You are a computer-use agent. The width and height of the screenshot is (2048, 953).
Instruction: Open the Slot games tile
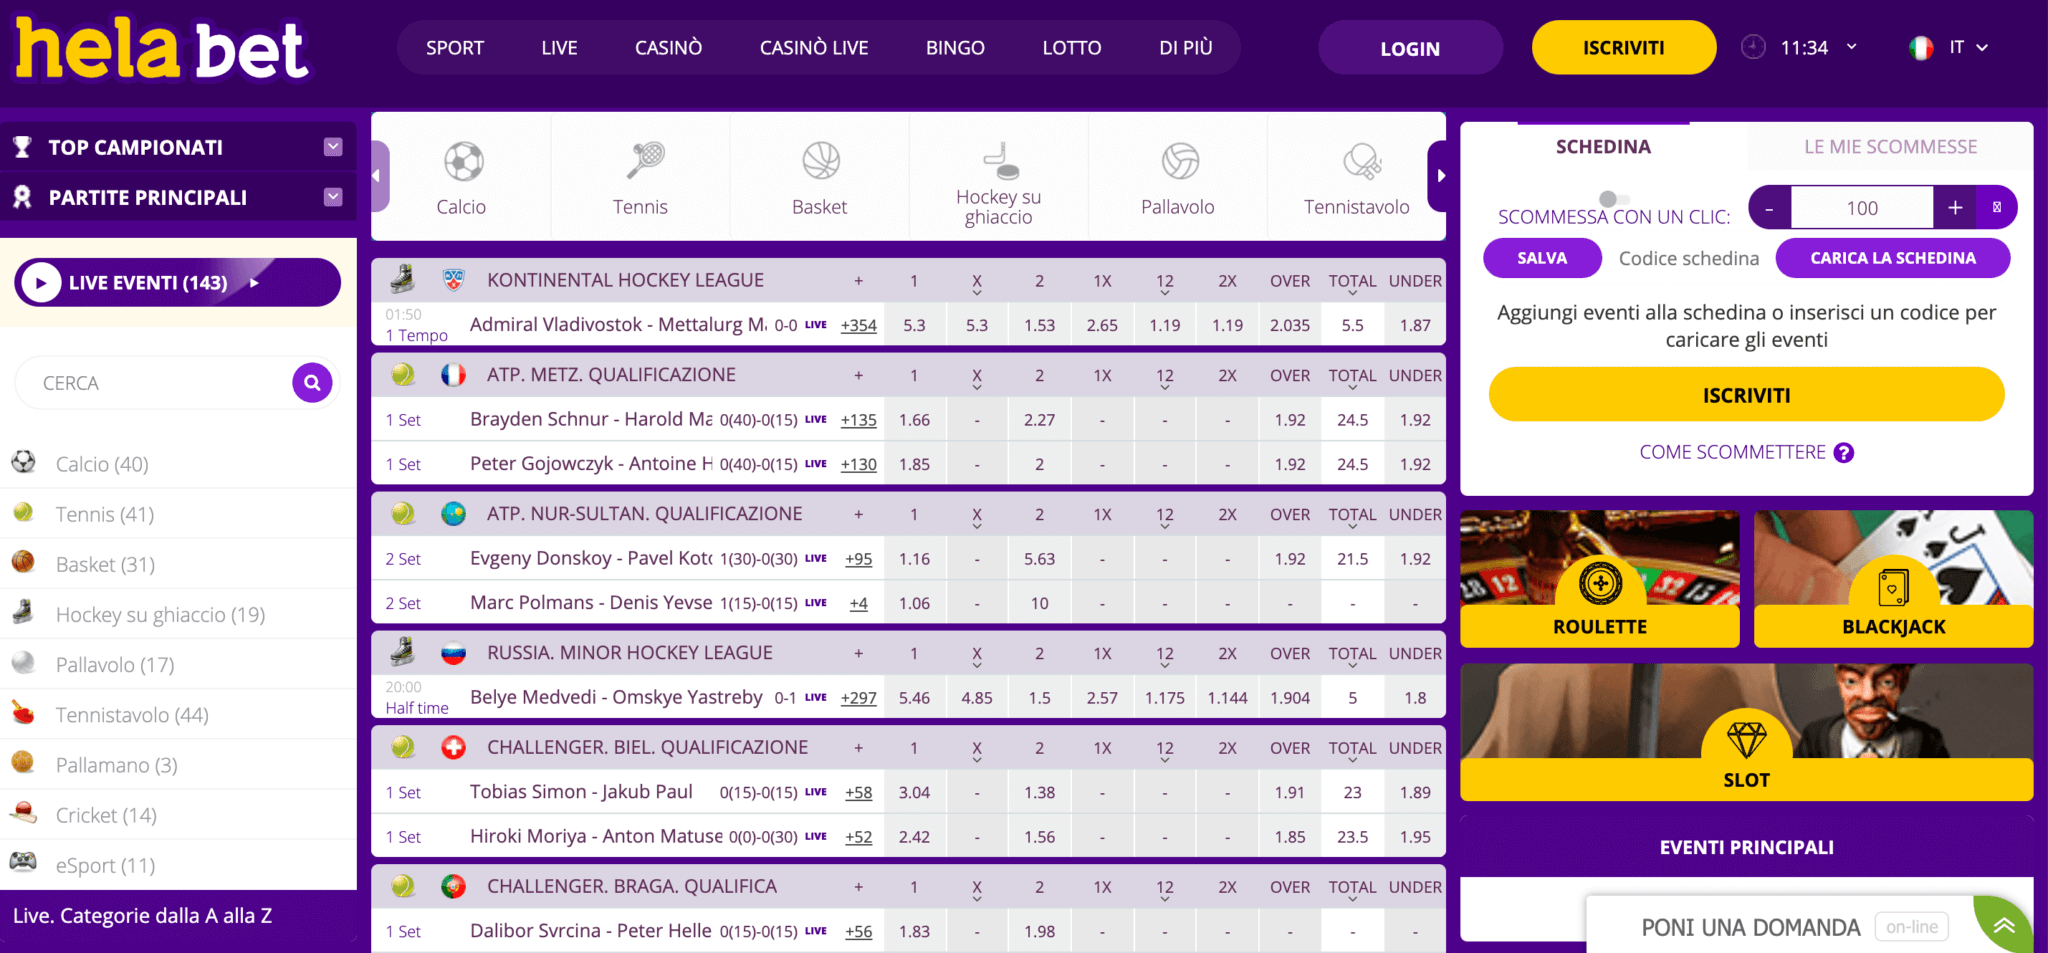[x=1746, y=732]
